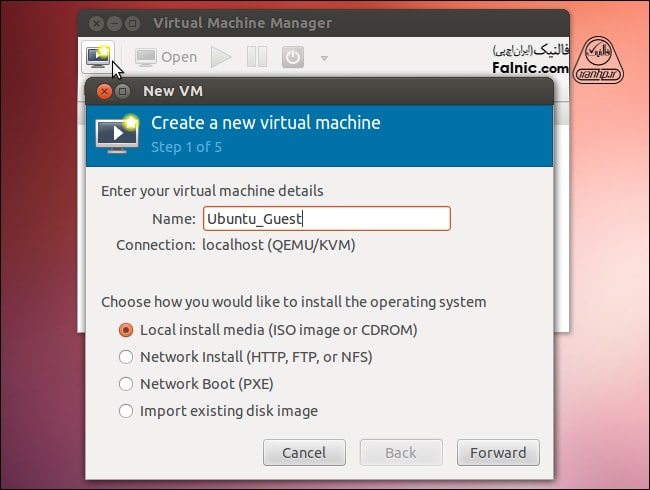This screenshot has height=490, width=650.
Task: Click the Name text field
Action: [326, 218]
